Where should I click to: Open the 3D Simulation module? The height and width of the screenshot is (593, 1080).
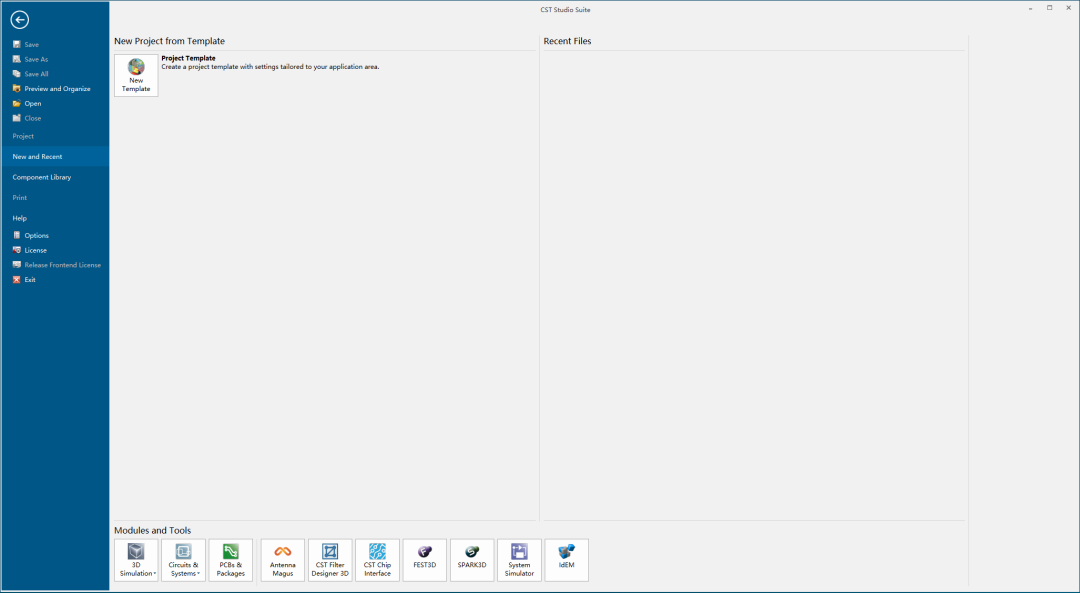136,560
